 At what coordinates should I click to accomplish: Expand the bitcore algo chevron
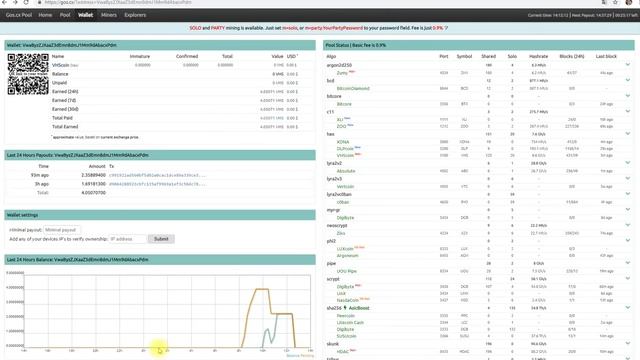[x=628, y=96]
